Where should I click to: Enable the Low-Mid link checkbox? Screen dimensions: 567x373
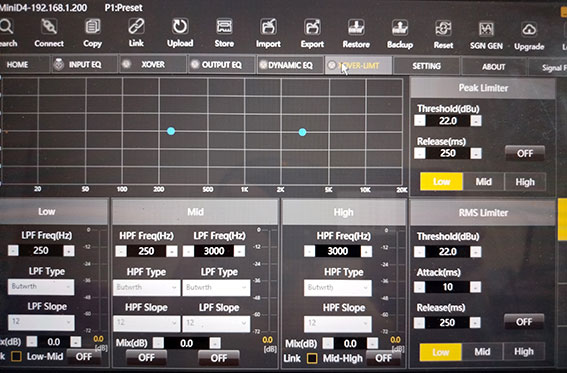coord(16,356)
